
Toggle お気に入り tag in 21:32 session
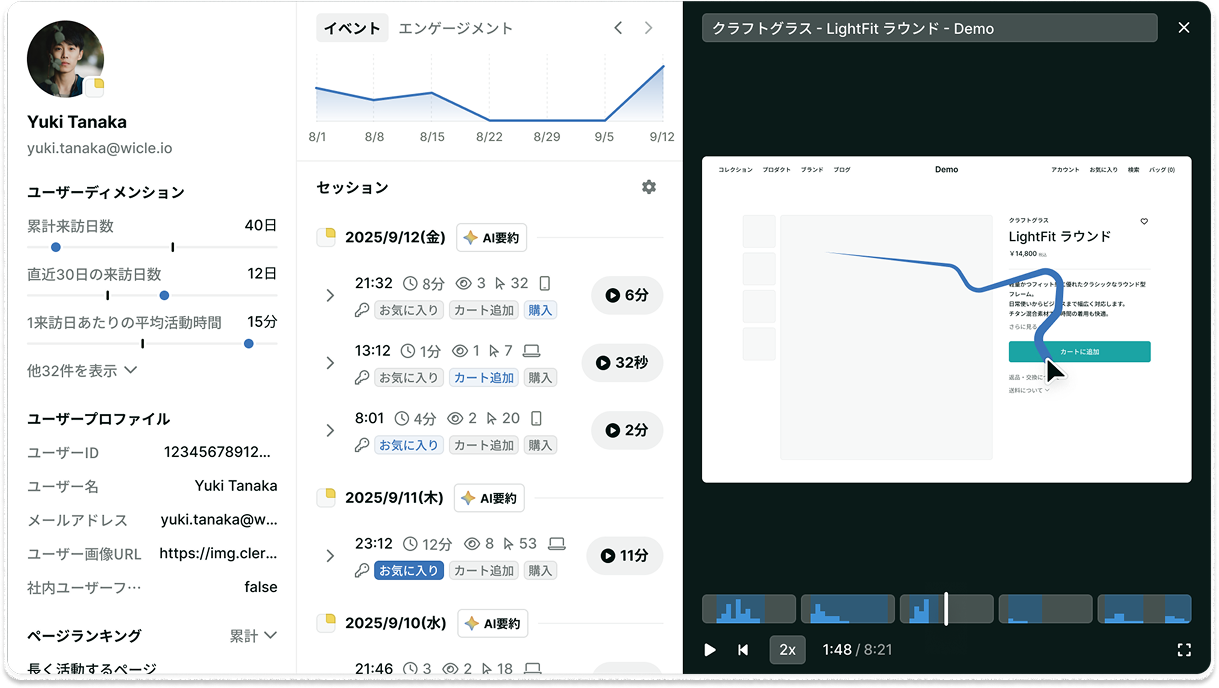pyautogui.click(x=408, y=310)
